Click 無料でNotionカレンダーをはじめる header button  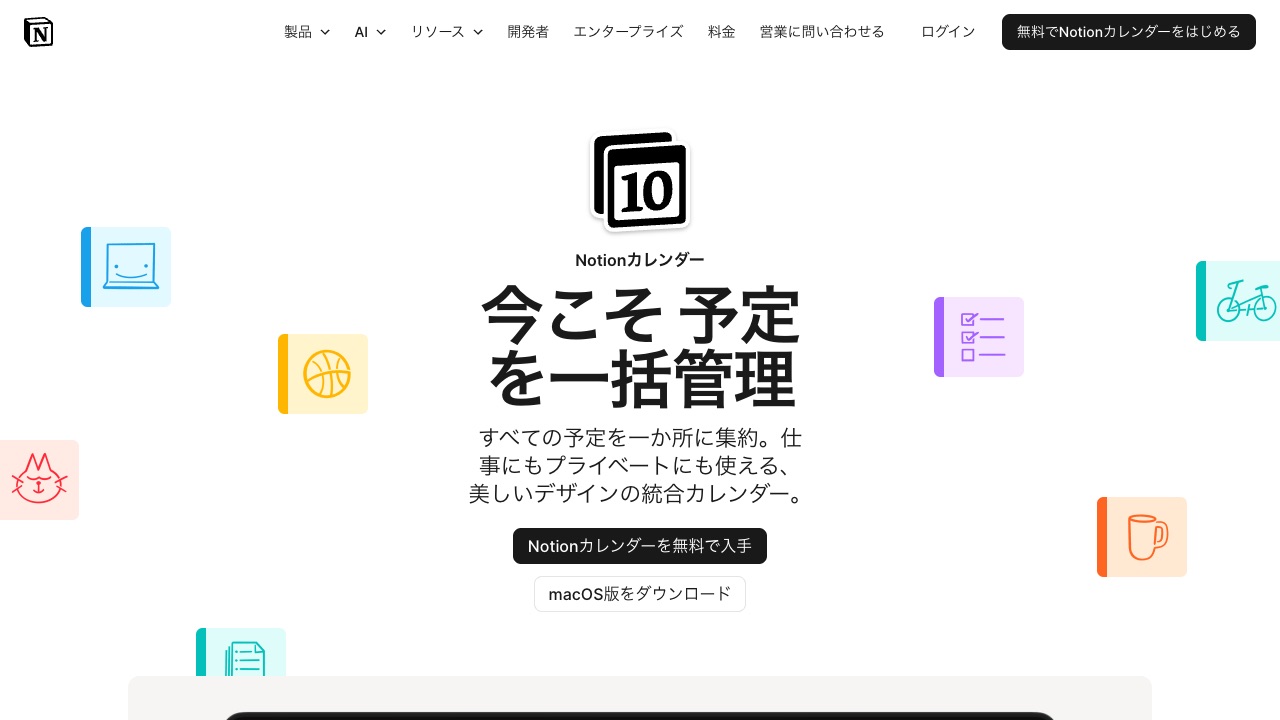click(1129, 32)
